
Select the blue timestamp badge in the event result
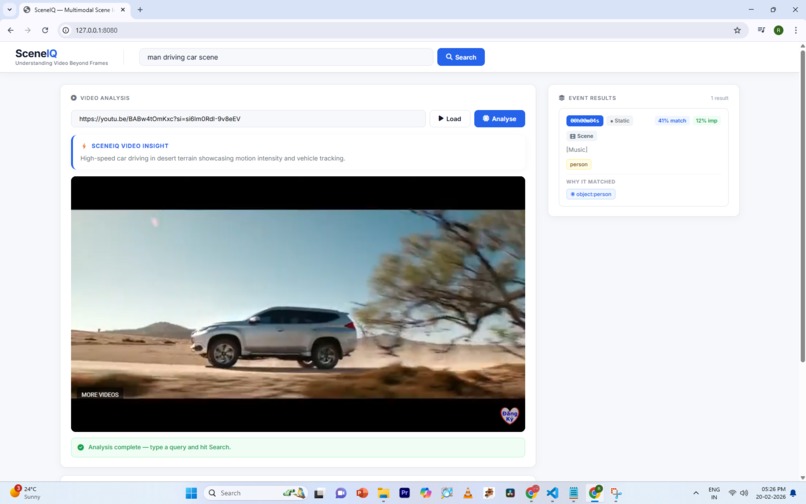(584, 121)
